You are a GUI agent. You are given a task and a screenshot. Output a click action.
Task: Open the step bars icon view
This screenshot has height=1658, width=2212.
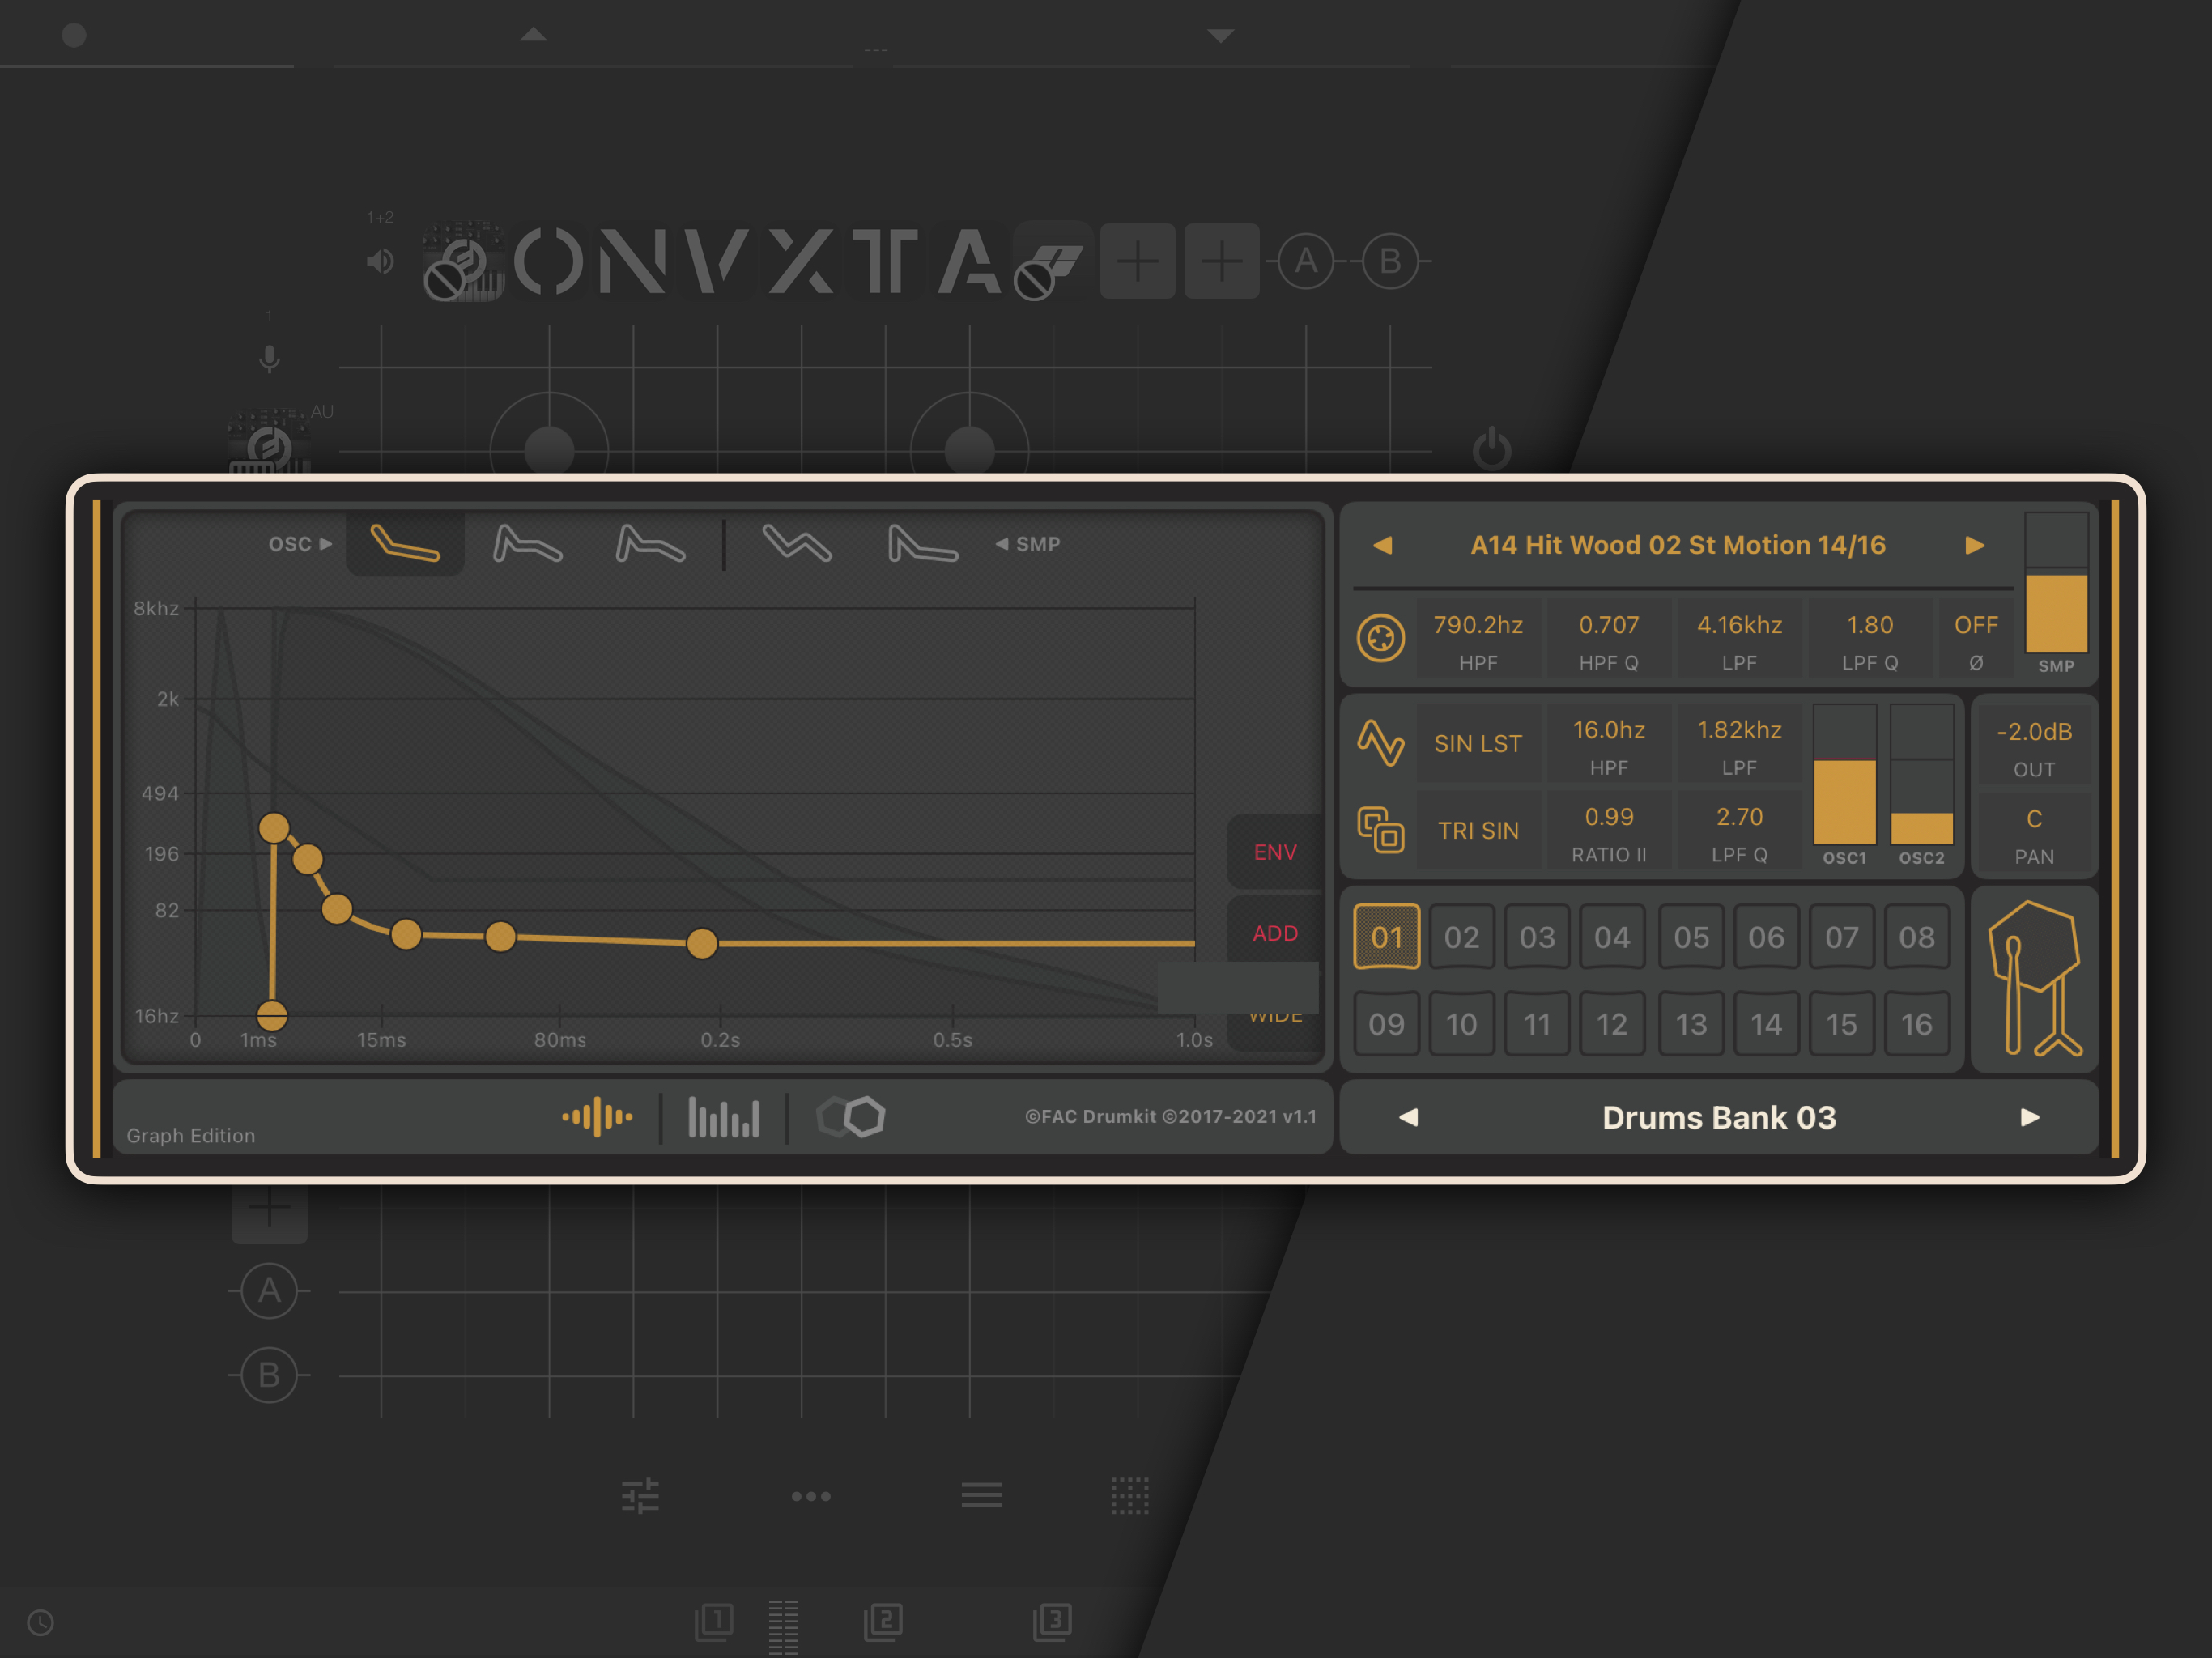click(x=723, y=1116)
